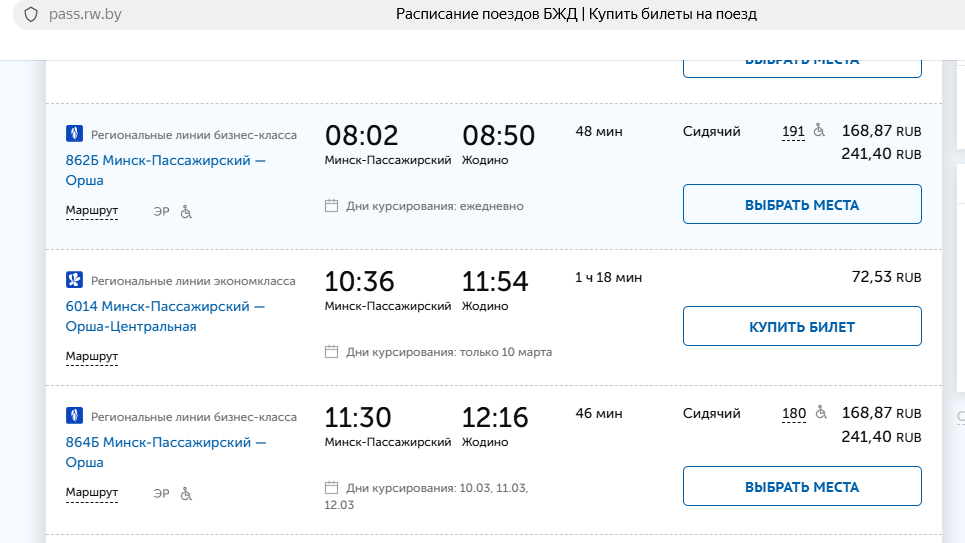Click 'Минск-Пассажирский' under 10:36
Viewport: 965px width, 543px height.
pyautogui.click(x=388, y=306)
